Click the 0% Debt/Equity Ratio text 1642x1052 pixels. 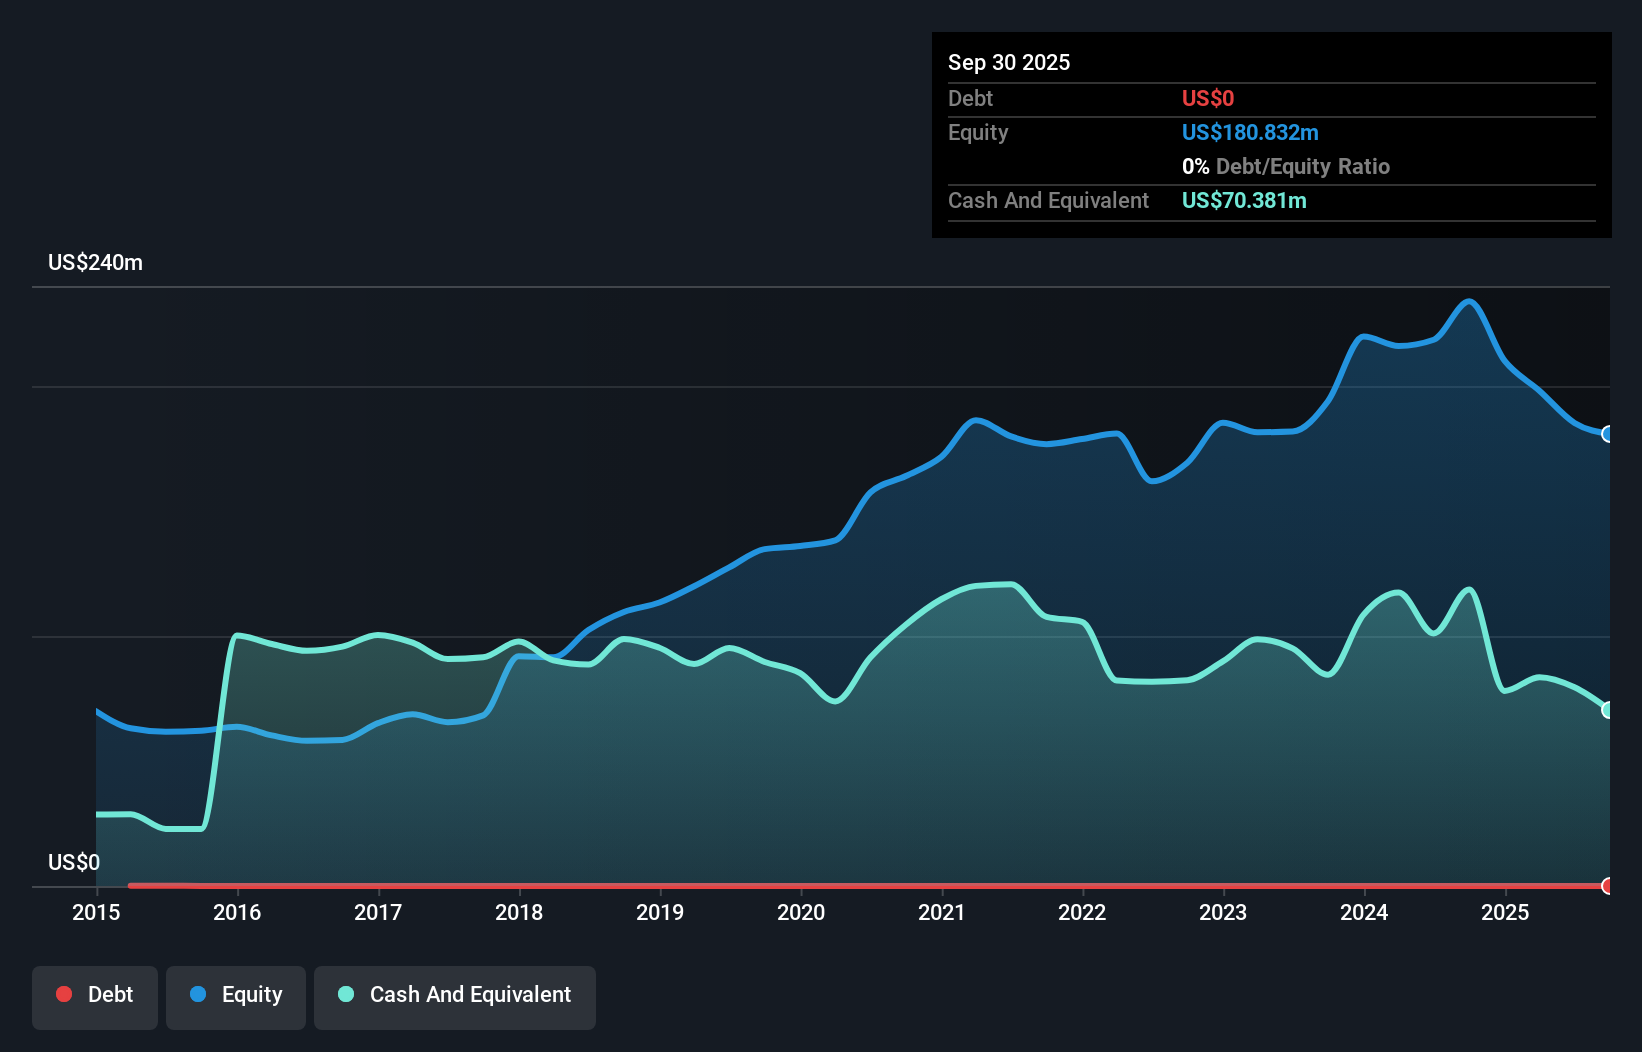click(1285, 166)
